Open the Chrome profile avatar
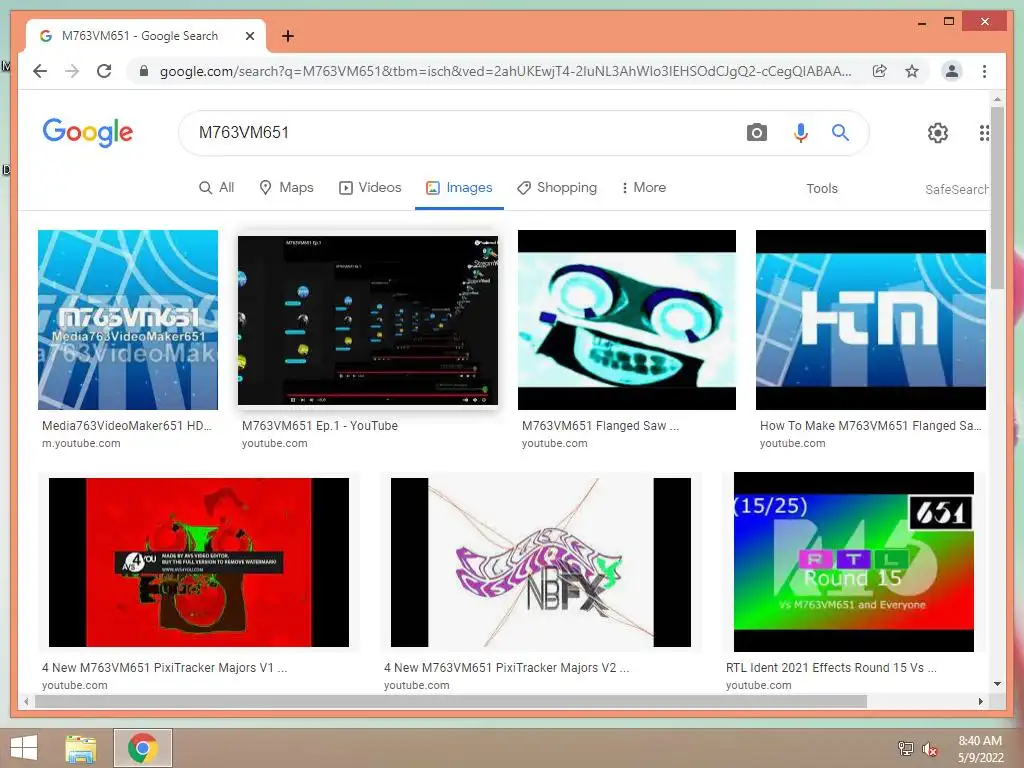This screenshot has height=768, width=1024. [952, 71]
